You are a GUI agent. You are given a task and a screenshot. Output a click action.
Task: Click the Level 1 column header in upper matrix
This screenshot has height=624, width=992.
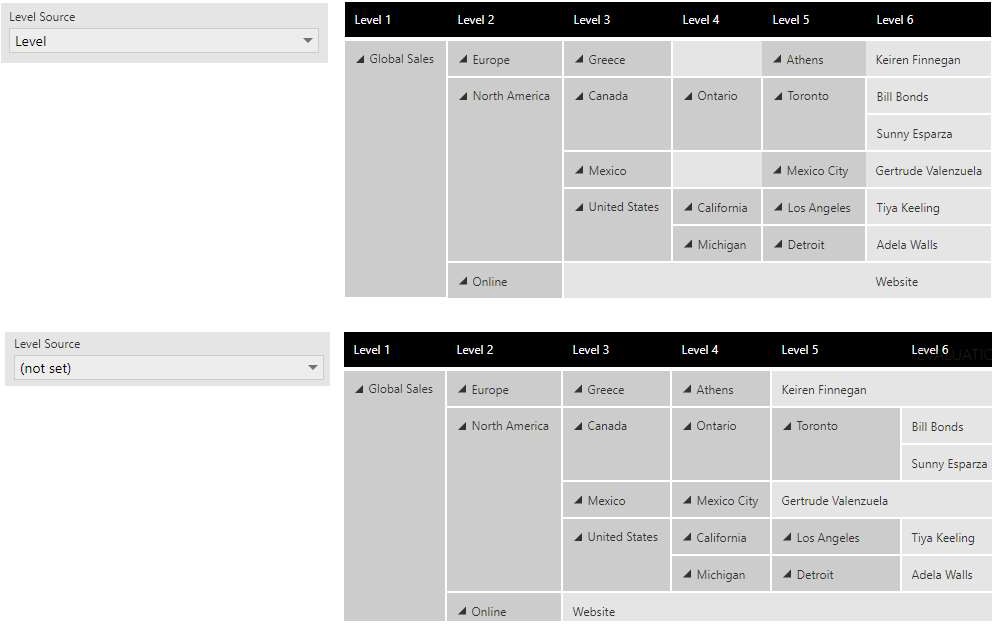click(373, 19)
